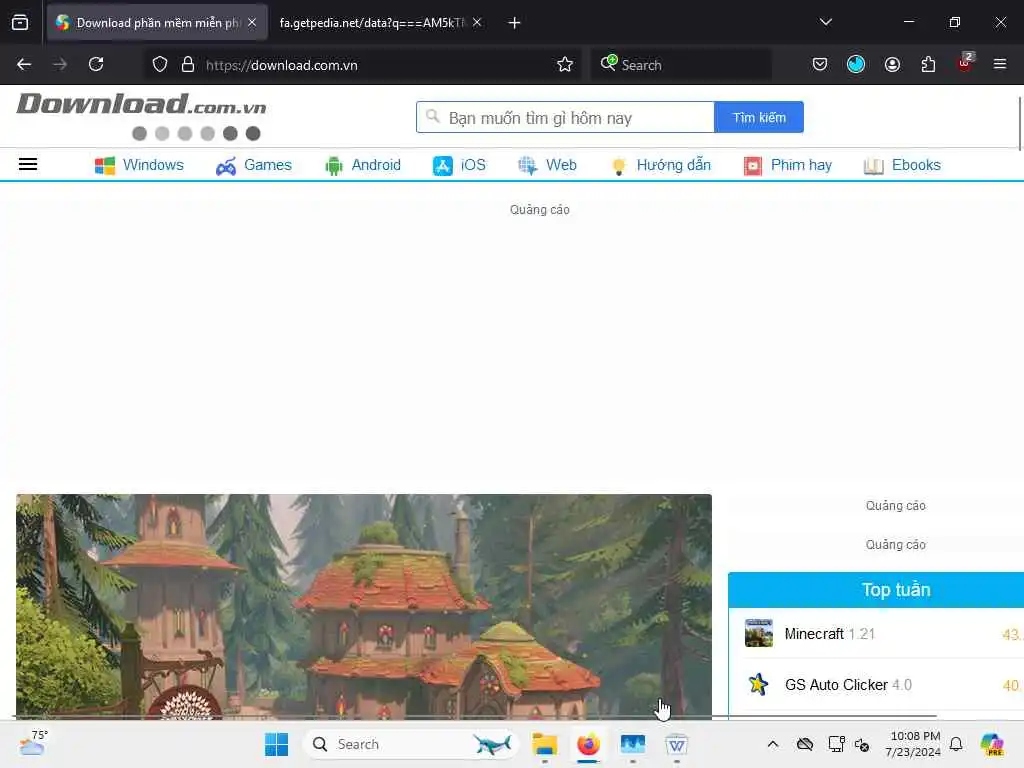Image resolution: width=1024 pixels, height=768 pixels.
Task: Switch to the fa.getpedia.net tab
Action: coord(372,23)
